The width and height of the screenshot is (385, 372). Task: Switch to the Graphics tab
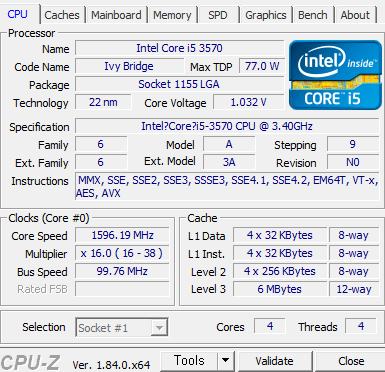click(266, 15)
